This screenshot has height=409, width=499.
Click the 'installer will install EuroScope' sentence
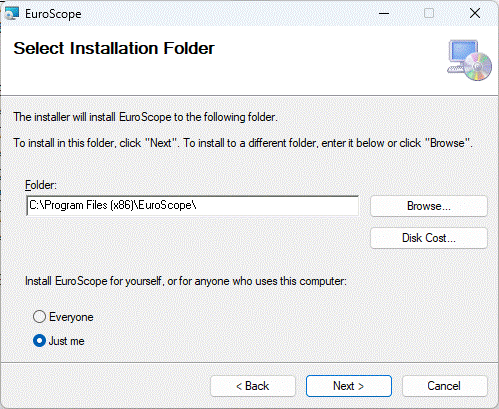[145, 117]
